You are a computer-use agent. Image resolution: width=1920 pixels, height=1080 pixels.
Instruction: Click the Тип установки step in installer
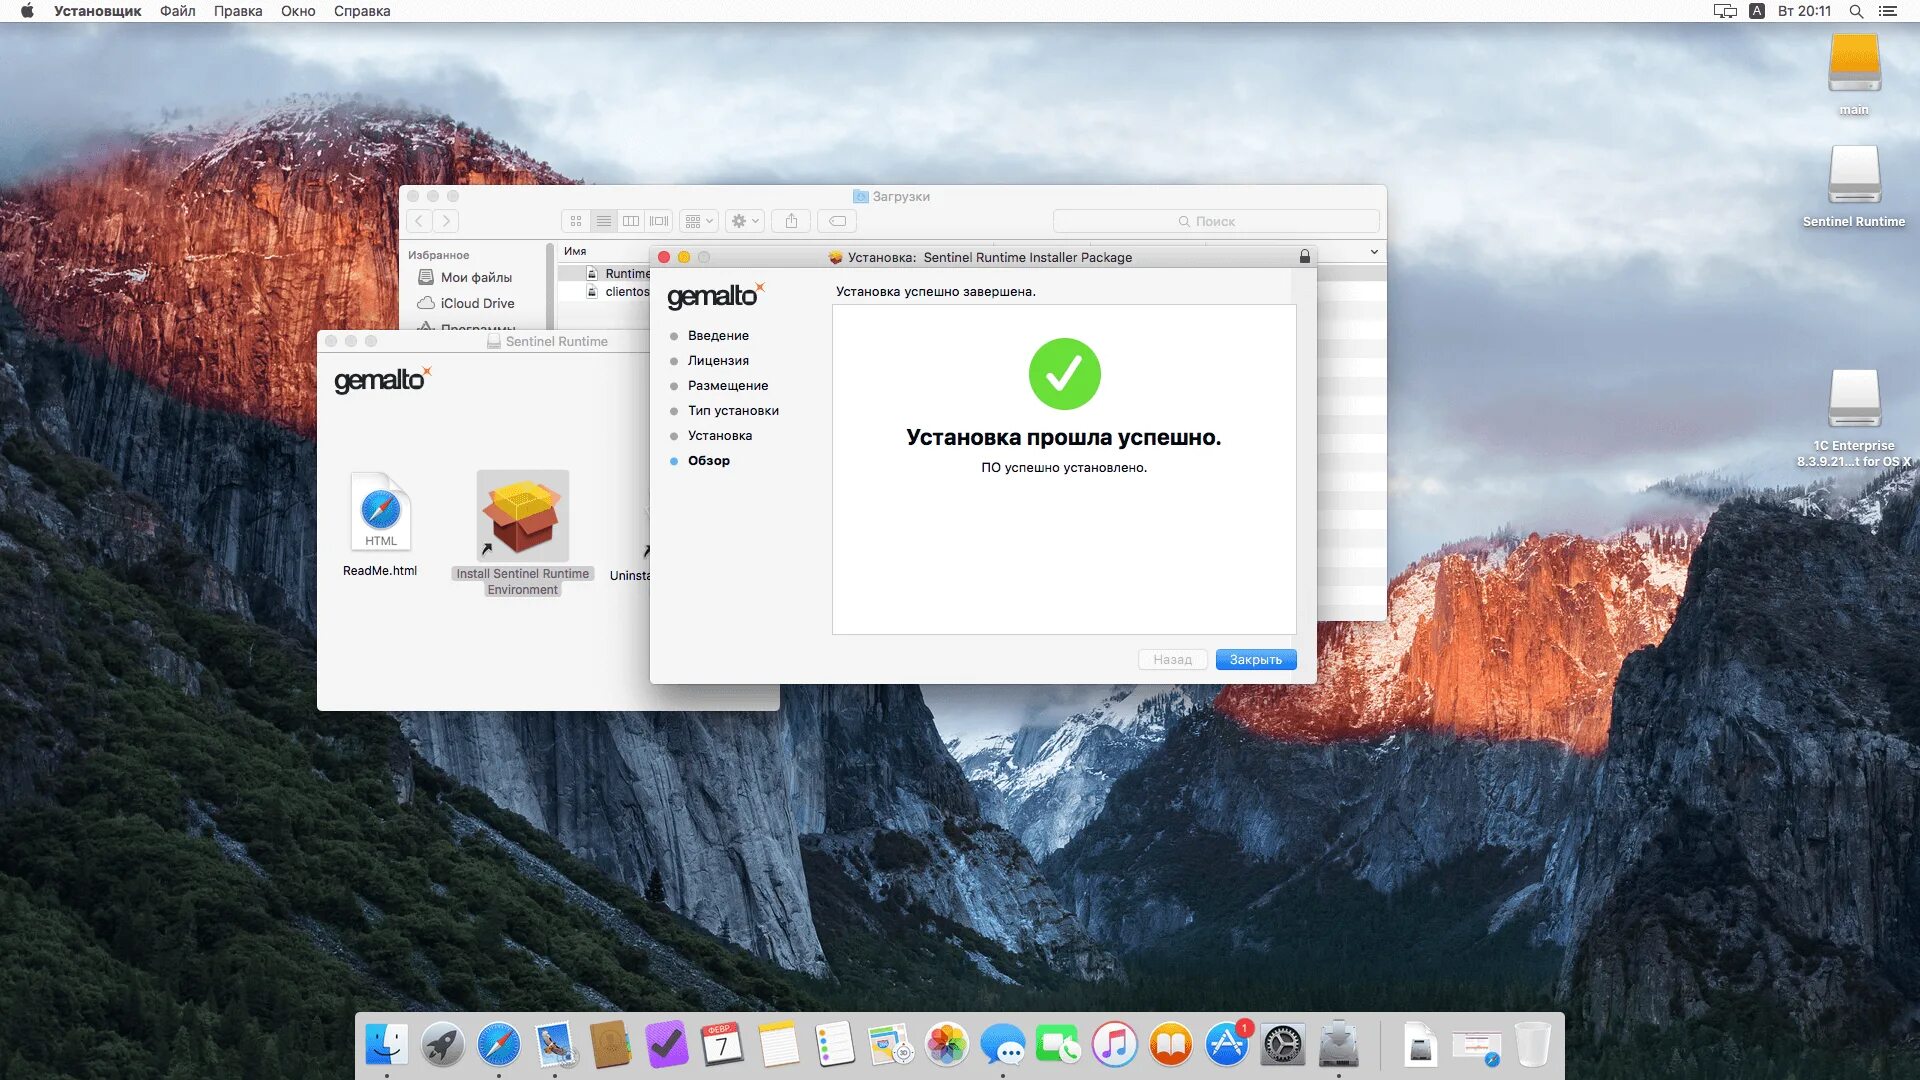(733, 411)
